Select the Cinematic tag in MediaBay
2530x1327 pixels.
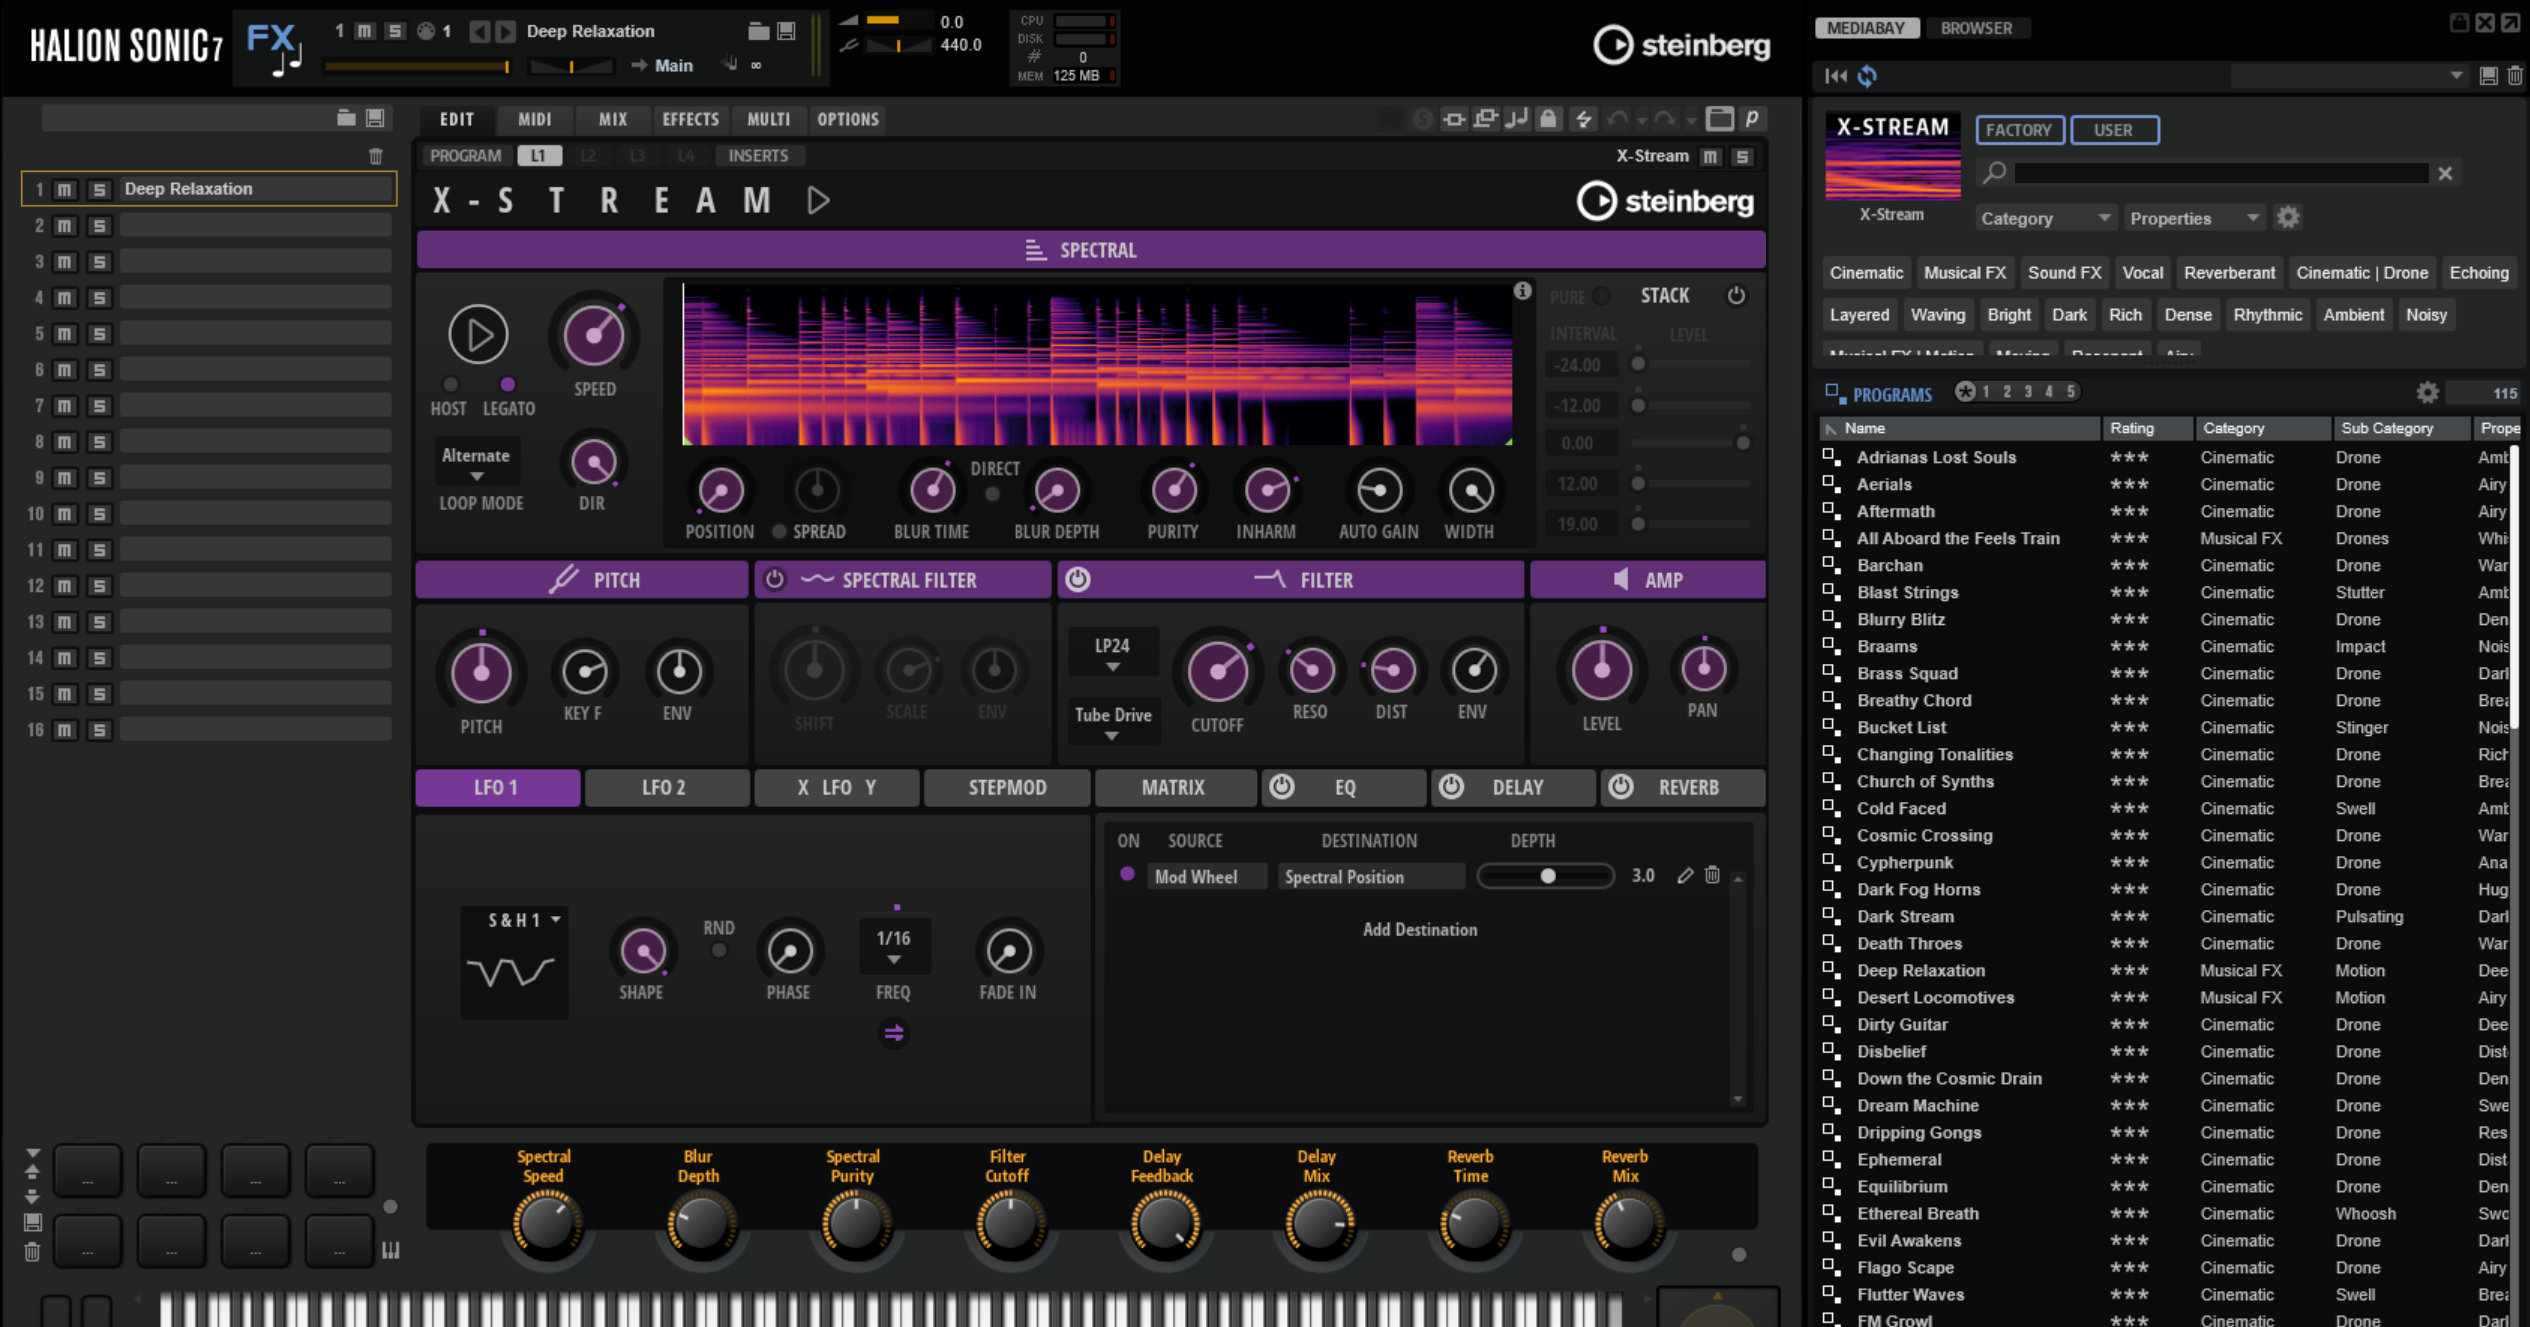1866,272
